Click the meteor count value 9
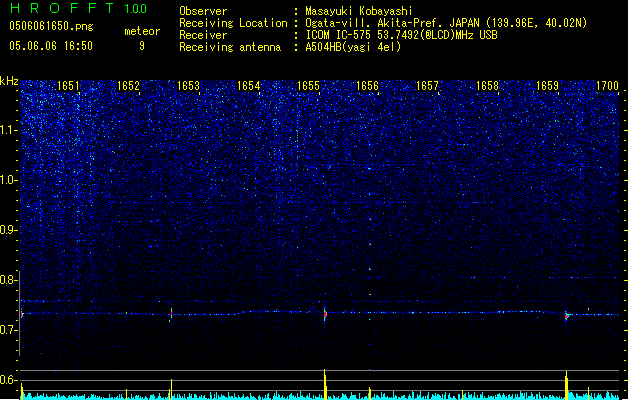The image size is (629, 400). pyautogui.click(x=142, y=46)
